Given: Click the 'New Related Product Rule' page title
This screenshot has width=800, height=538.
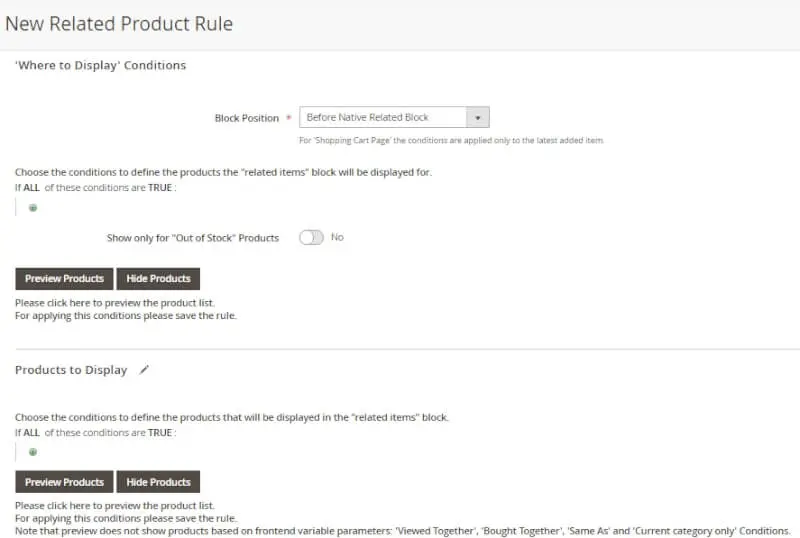Looking at the screenshot, I should tap(119, 24).
